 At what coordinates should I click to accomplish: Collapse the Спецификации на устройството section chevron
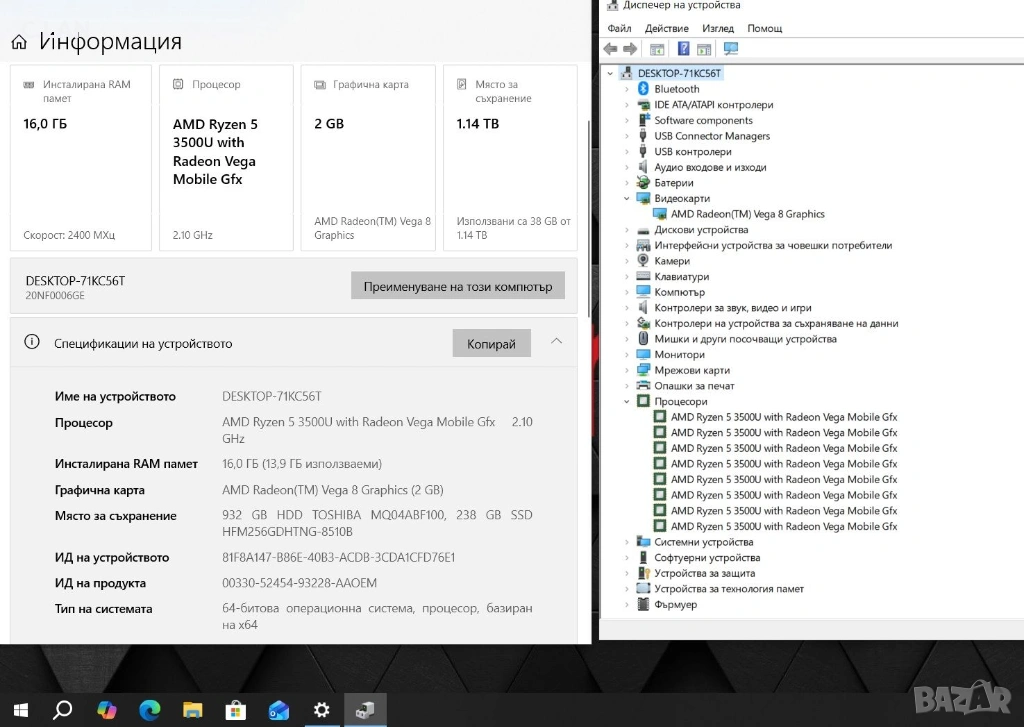coord(556,342)
